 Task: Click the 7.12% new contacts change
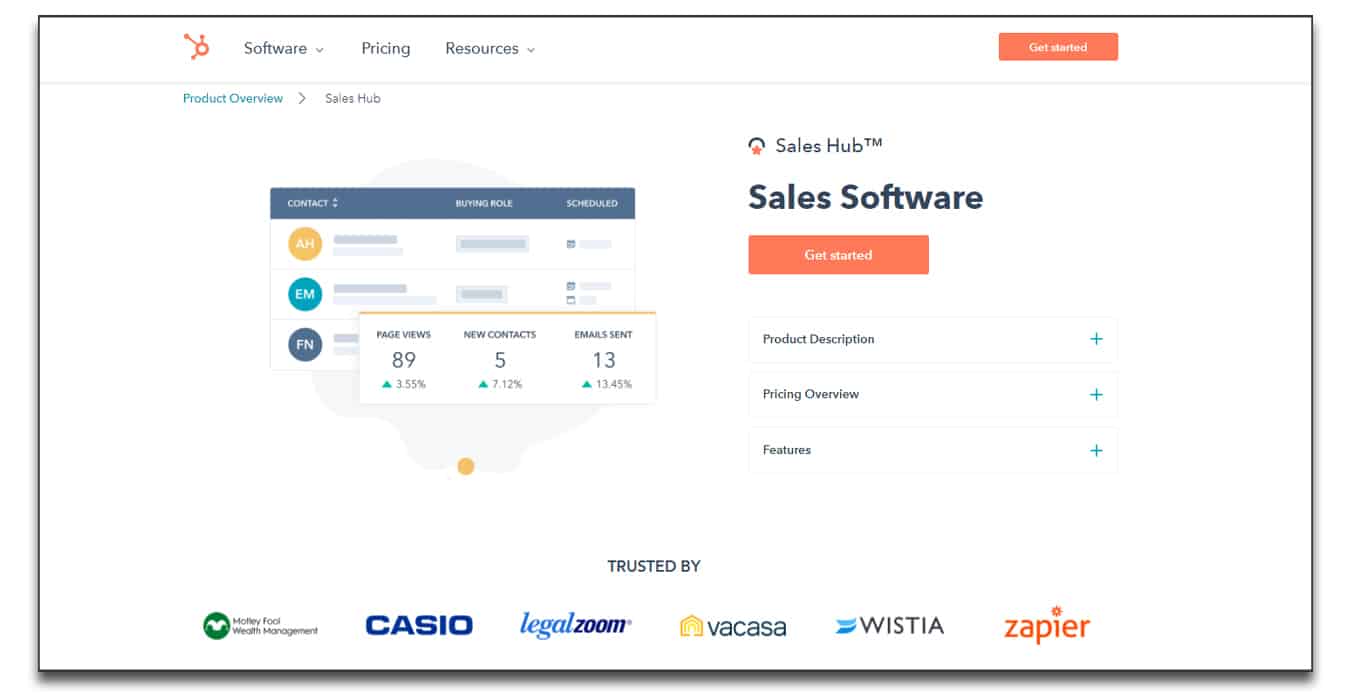(x=500, y=384)
